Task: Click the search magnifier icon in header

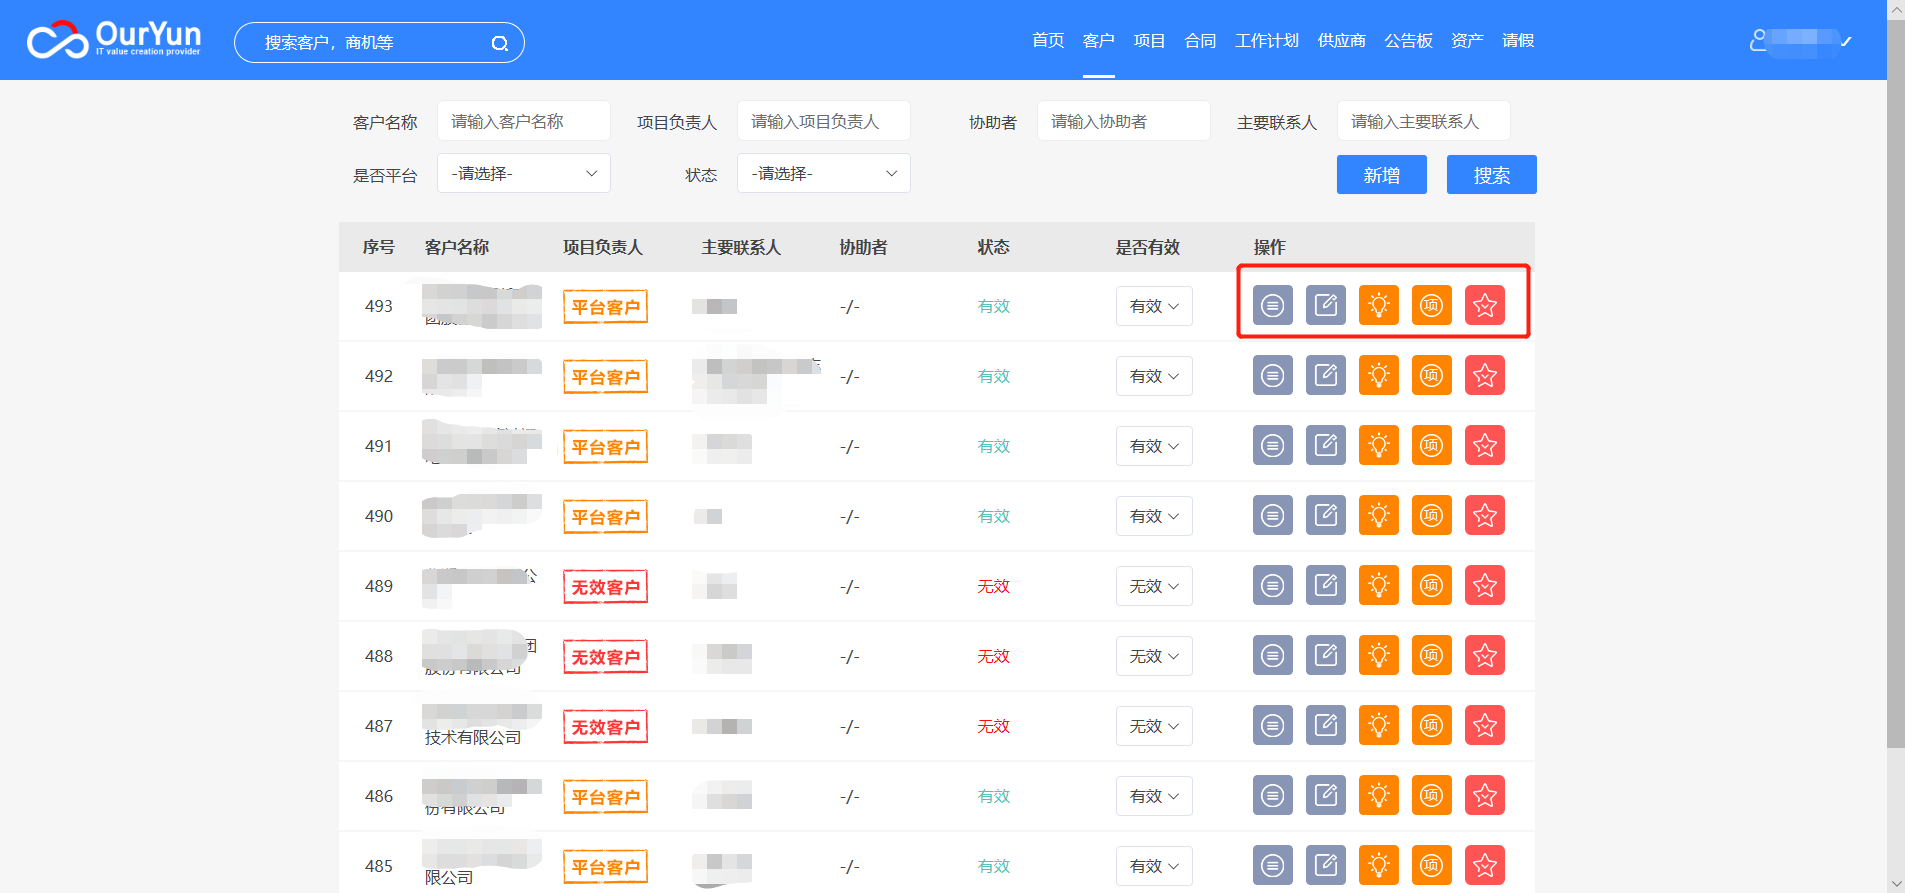Action: (x=500, y=43)
